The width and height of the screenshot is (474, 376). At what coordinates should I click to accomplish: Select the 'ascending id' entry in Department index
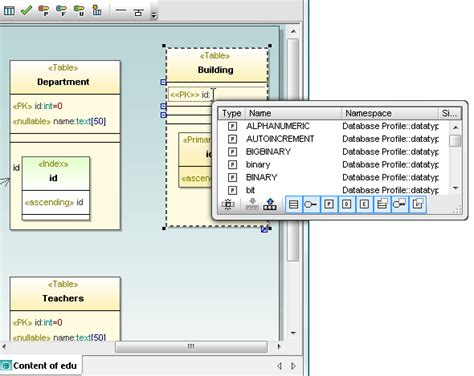coord(54,202)
